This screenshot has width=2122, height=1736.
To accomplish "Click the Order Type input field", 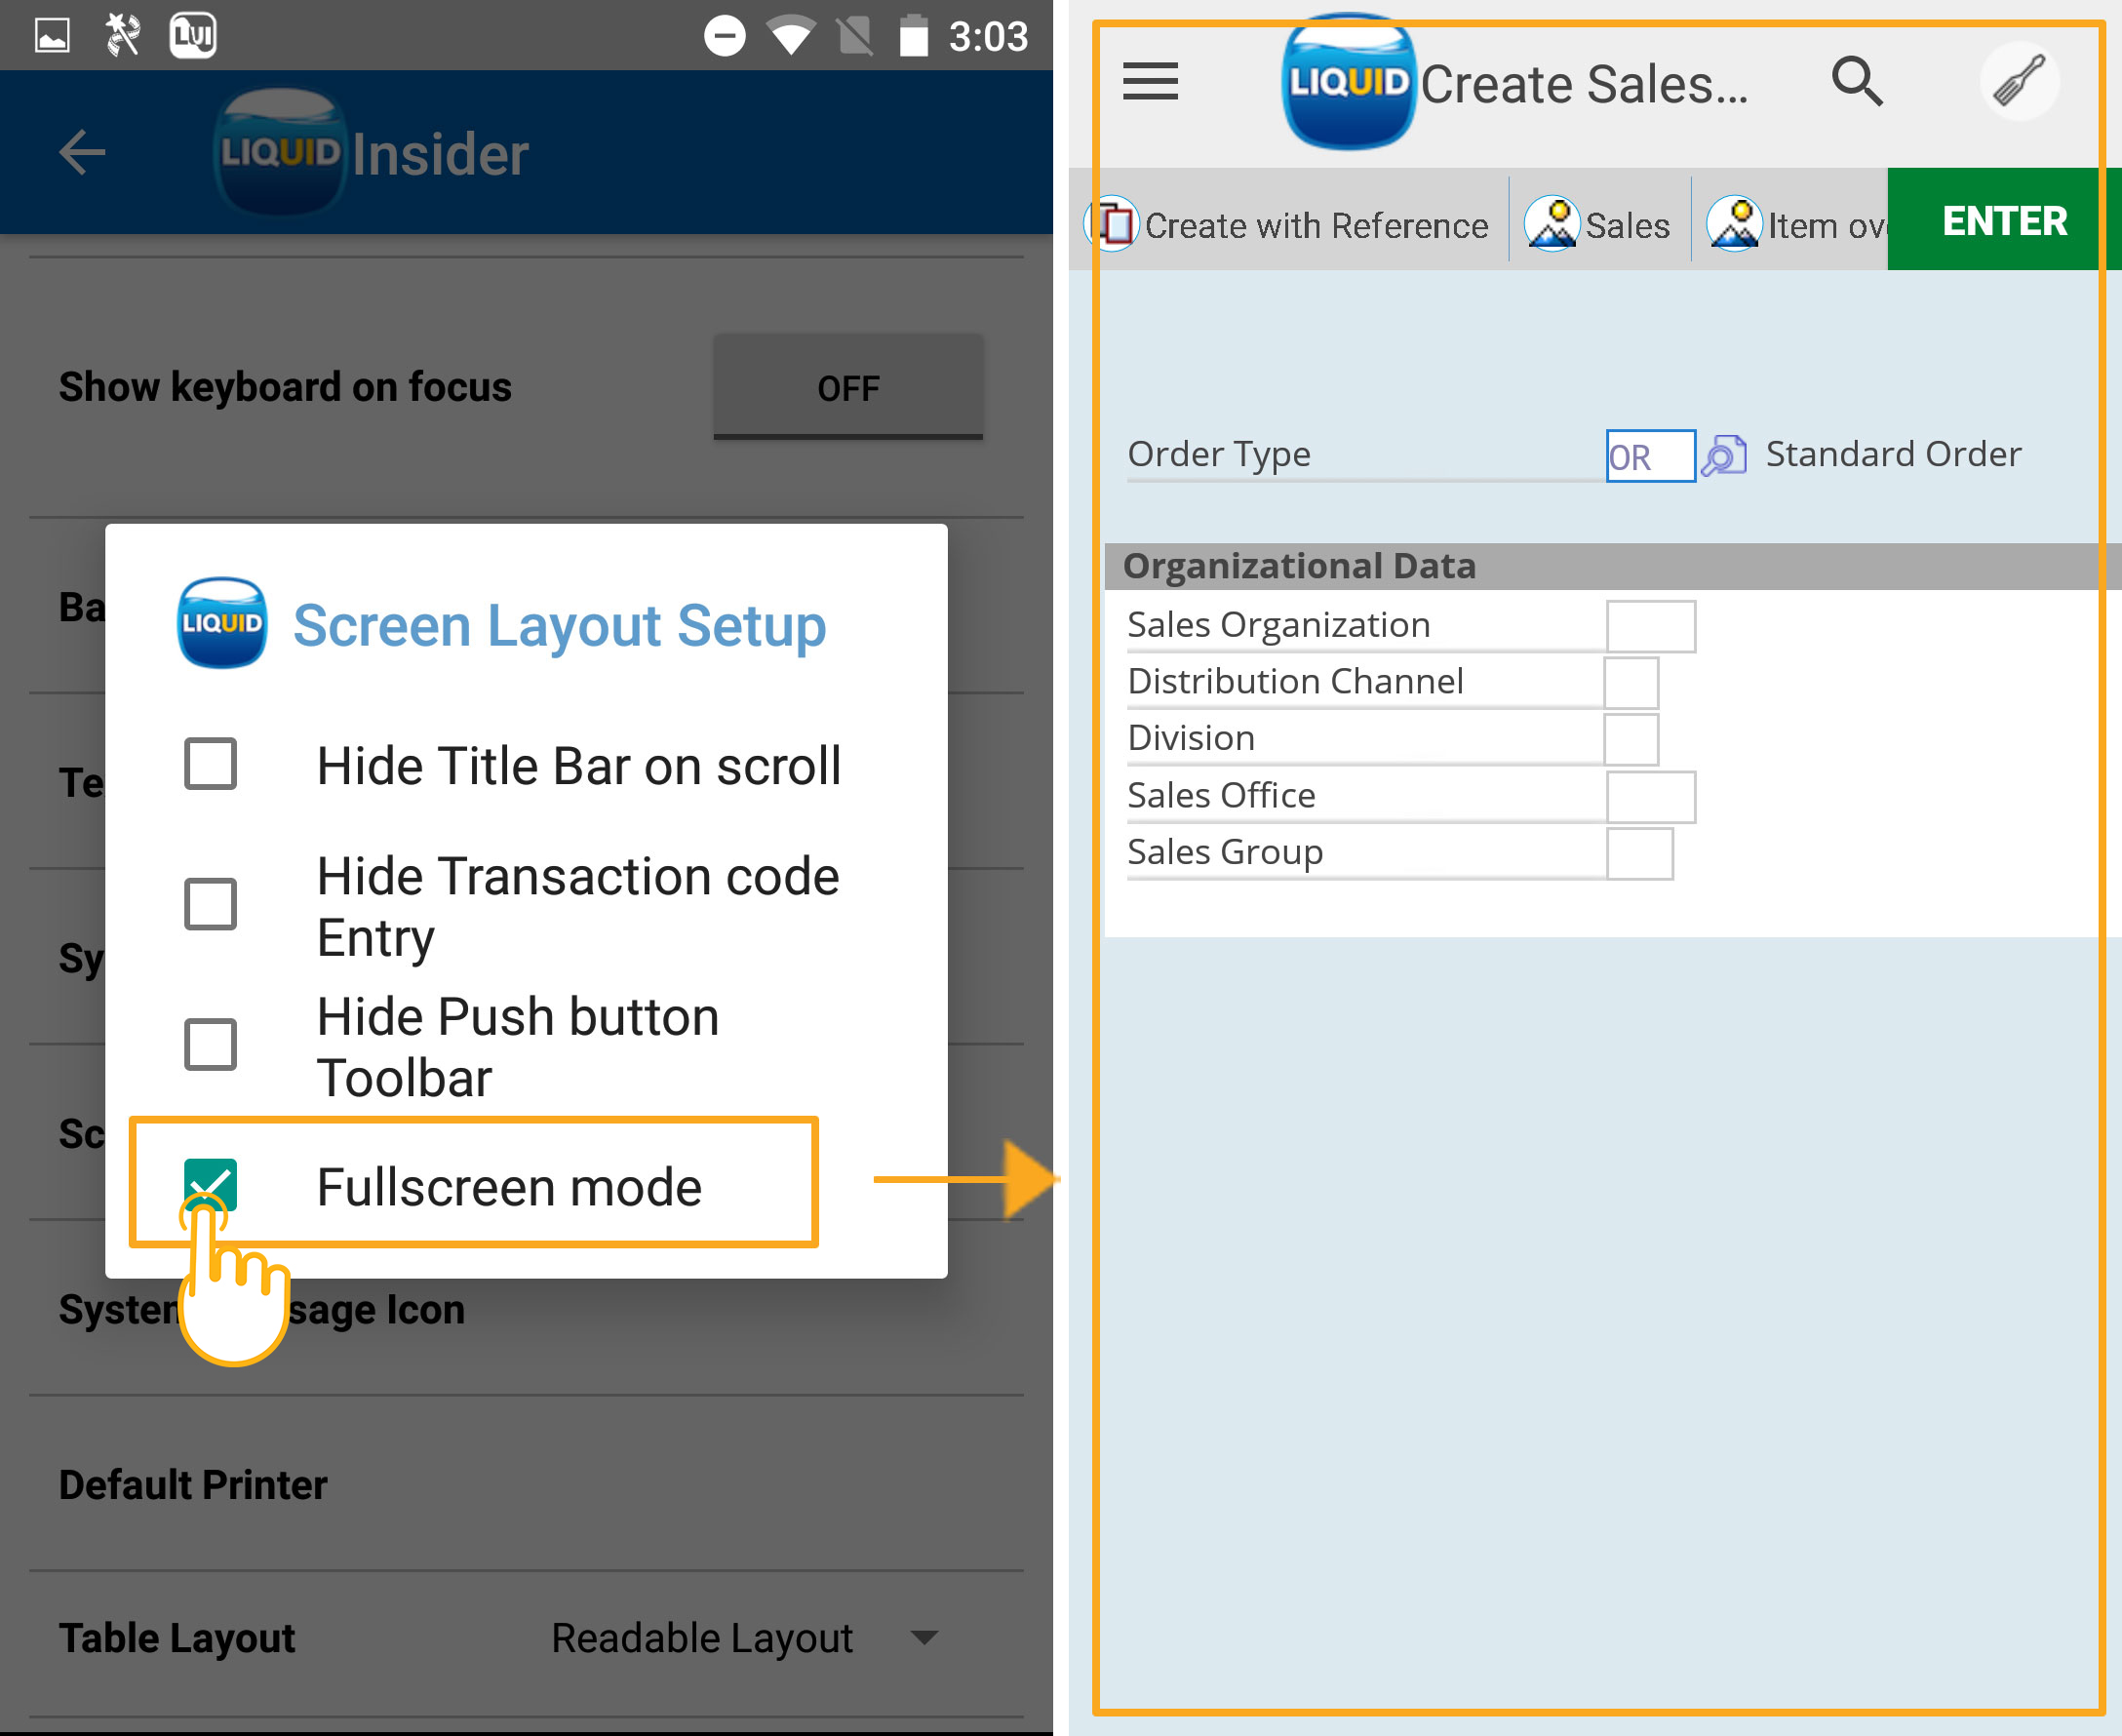I will pos(1650,456).
